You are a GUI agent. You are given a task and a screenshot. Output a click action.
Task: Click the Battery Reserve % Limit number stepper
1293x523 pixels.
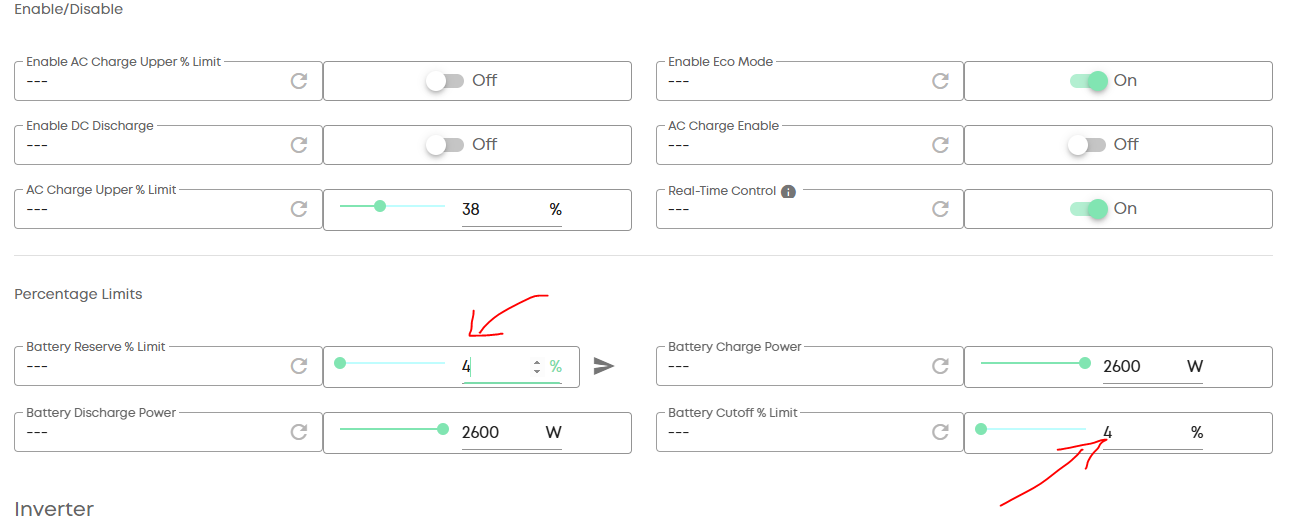point(537,366)
